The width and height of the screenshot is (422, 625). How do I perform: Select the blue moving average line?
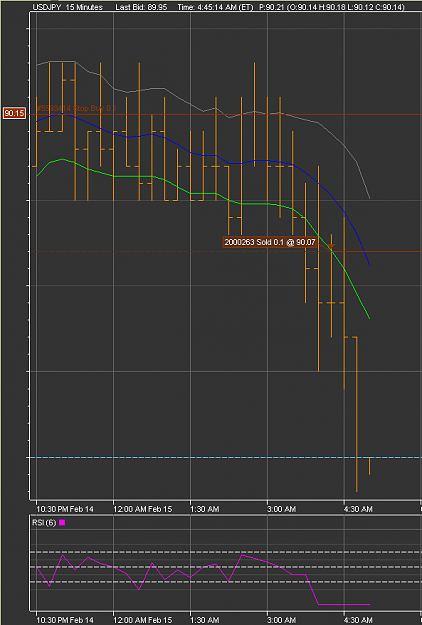tap(203, 155)
